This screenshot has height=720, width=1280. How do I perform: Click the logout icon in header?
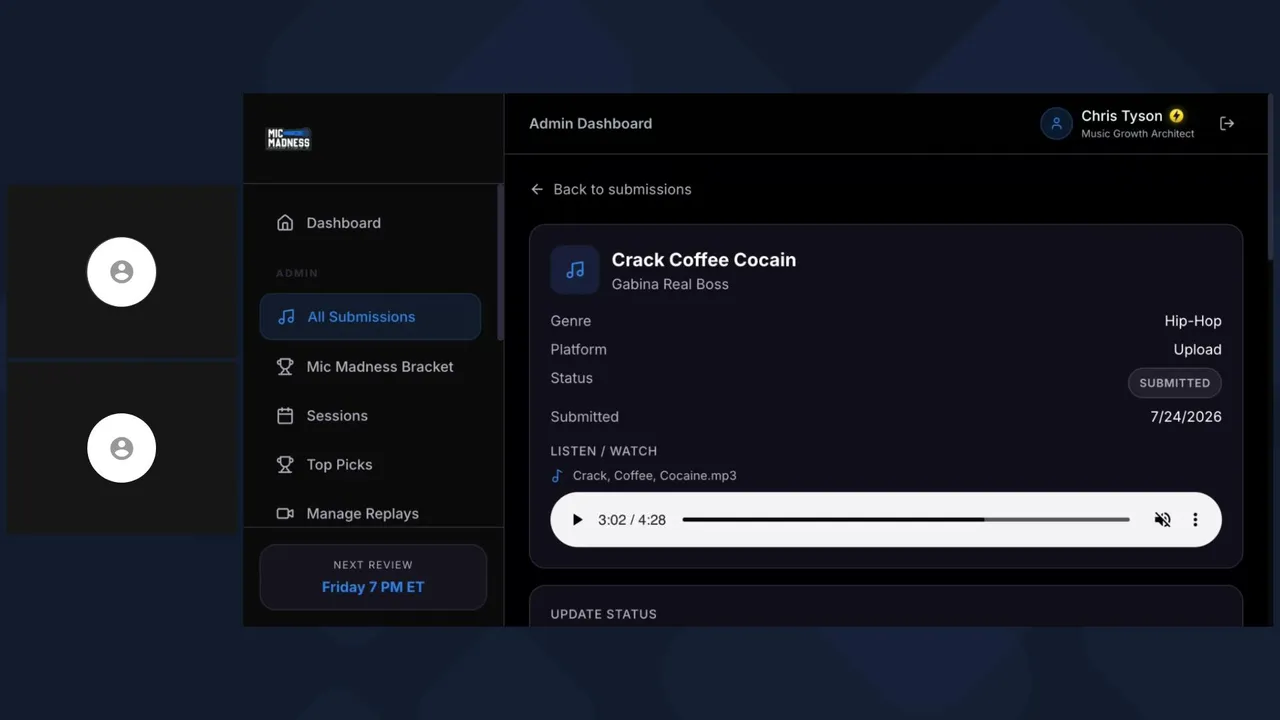[1227, 123]
